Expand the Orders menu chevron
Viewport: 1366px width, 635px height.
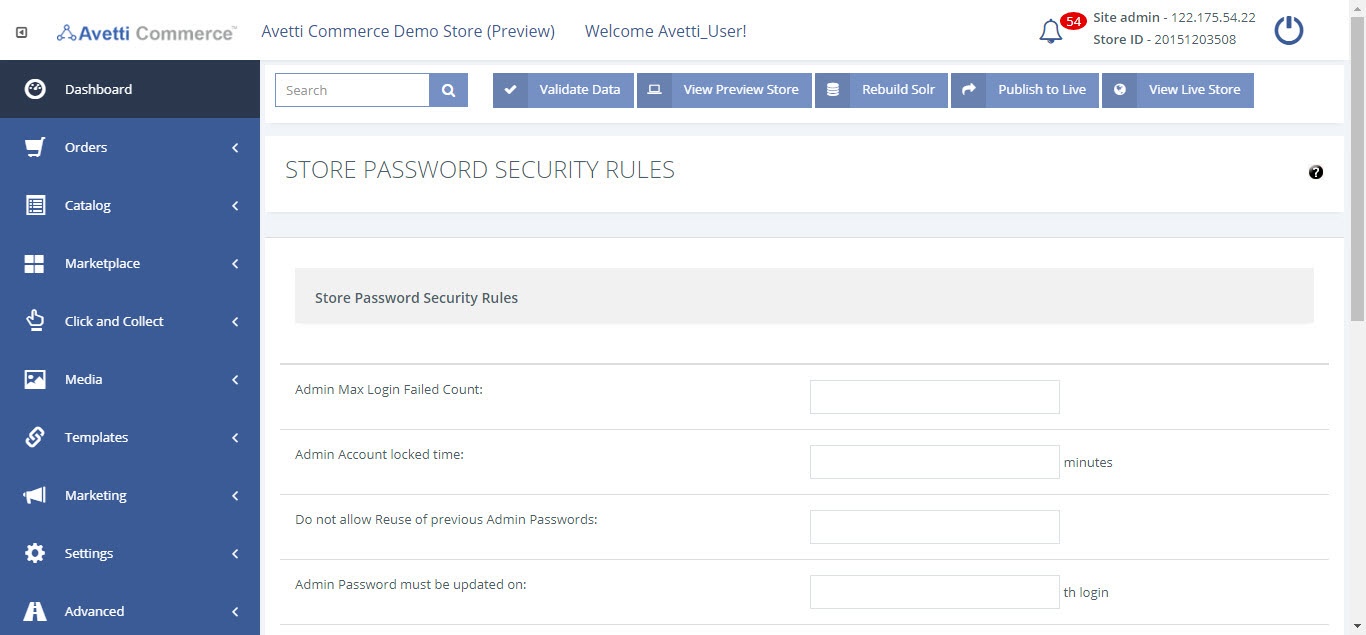pos(235,147)
